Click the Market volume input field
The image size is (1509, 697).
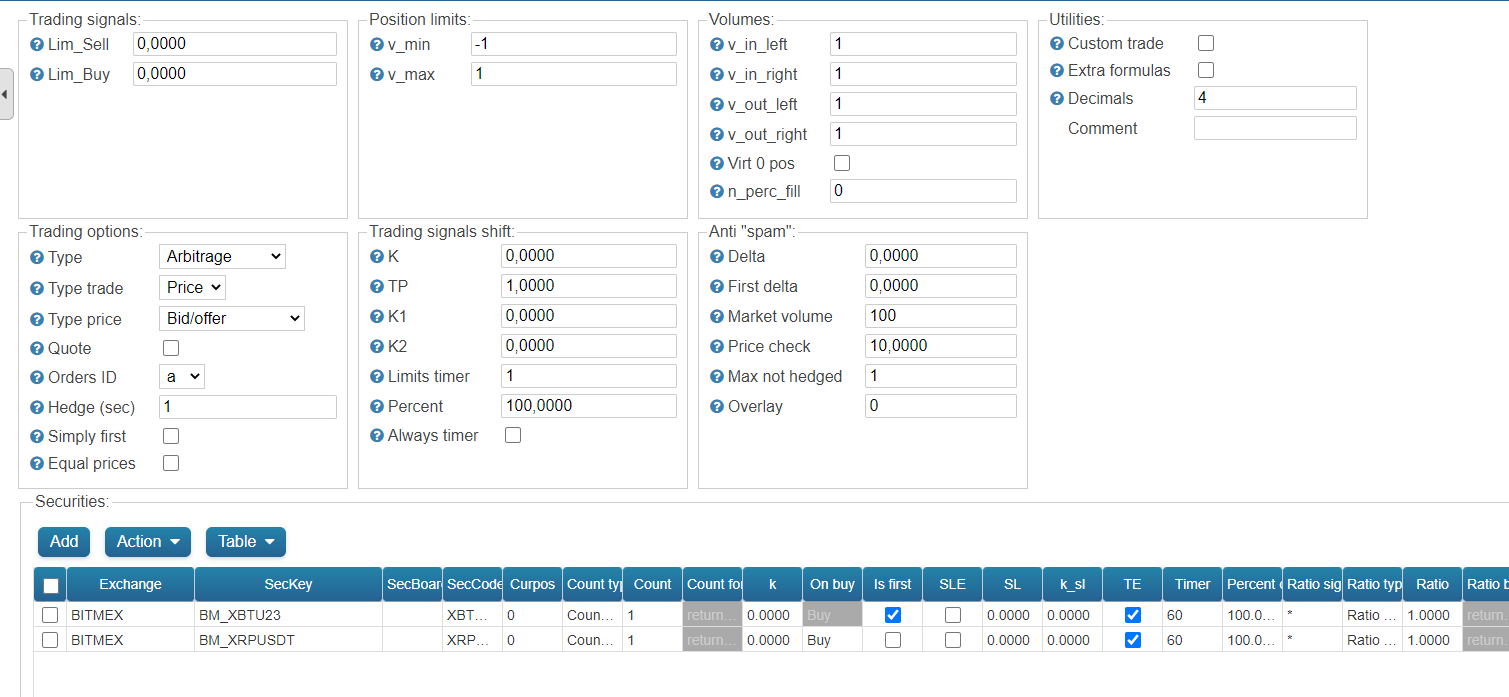tap(941, 316)
